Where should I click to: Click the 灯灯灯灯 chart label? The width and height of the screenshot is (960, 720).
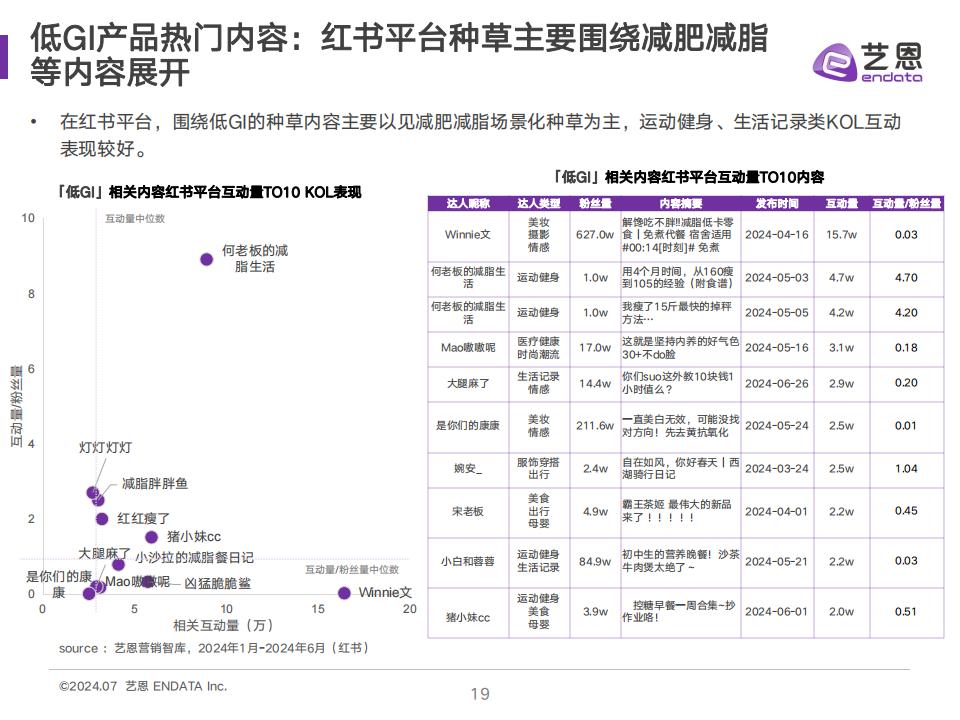(x=105, y=448)
